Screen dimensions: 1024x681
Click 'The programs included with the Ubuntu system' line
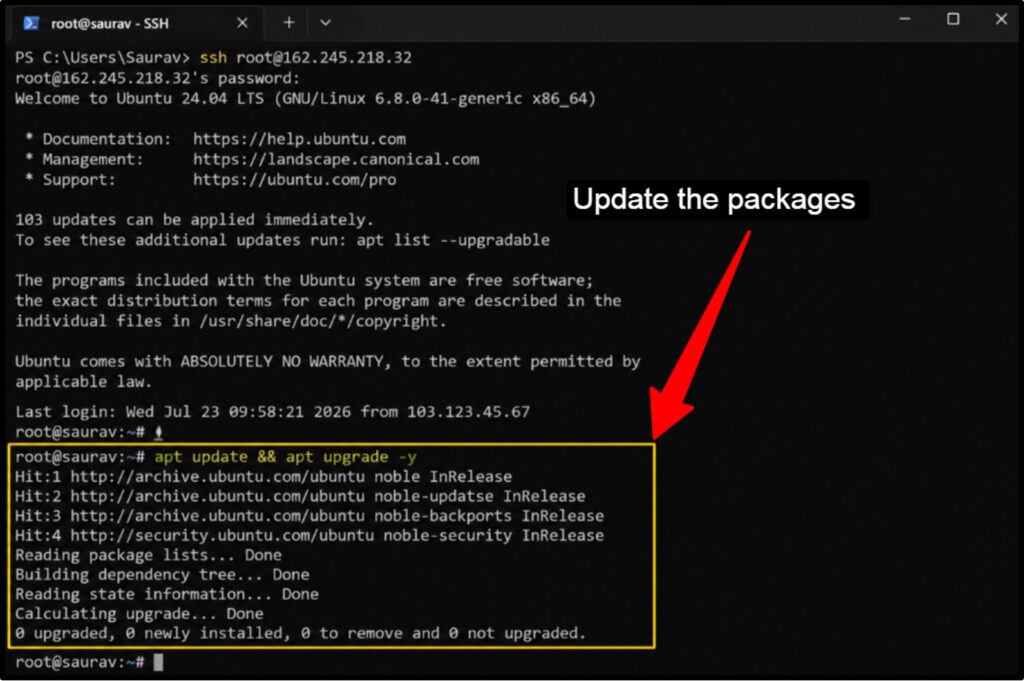coord(304,281)
